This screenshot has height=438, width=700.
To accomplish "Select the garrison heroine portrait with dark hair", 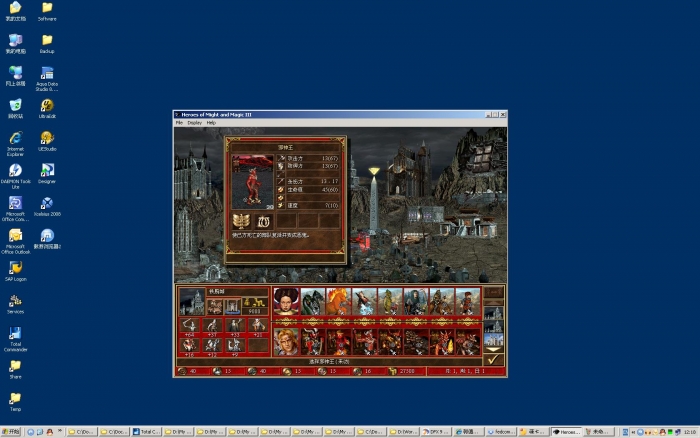I will click(286, 302).
